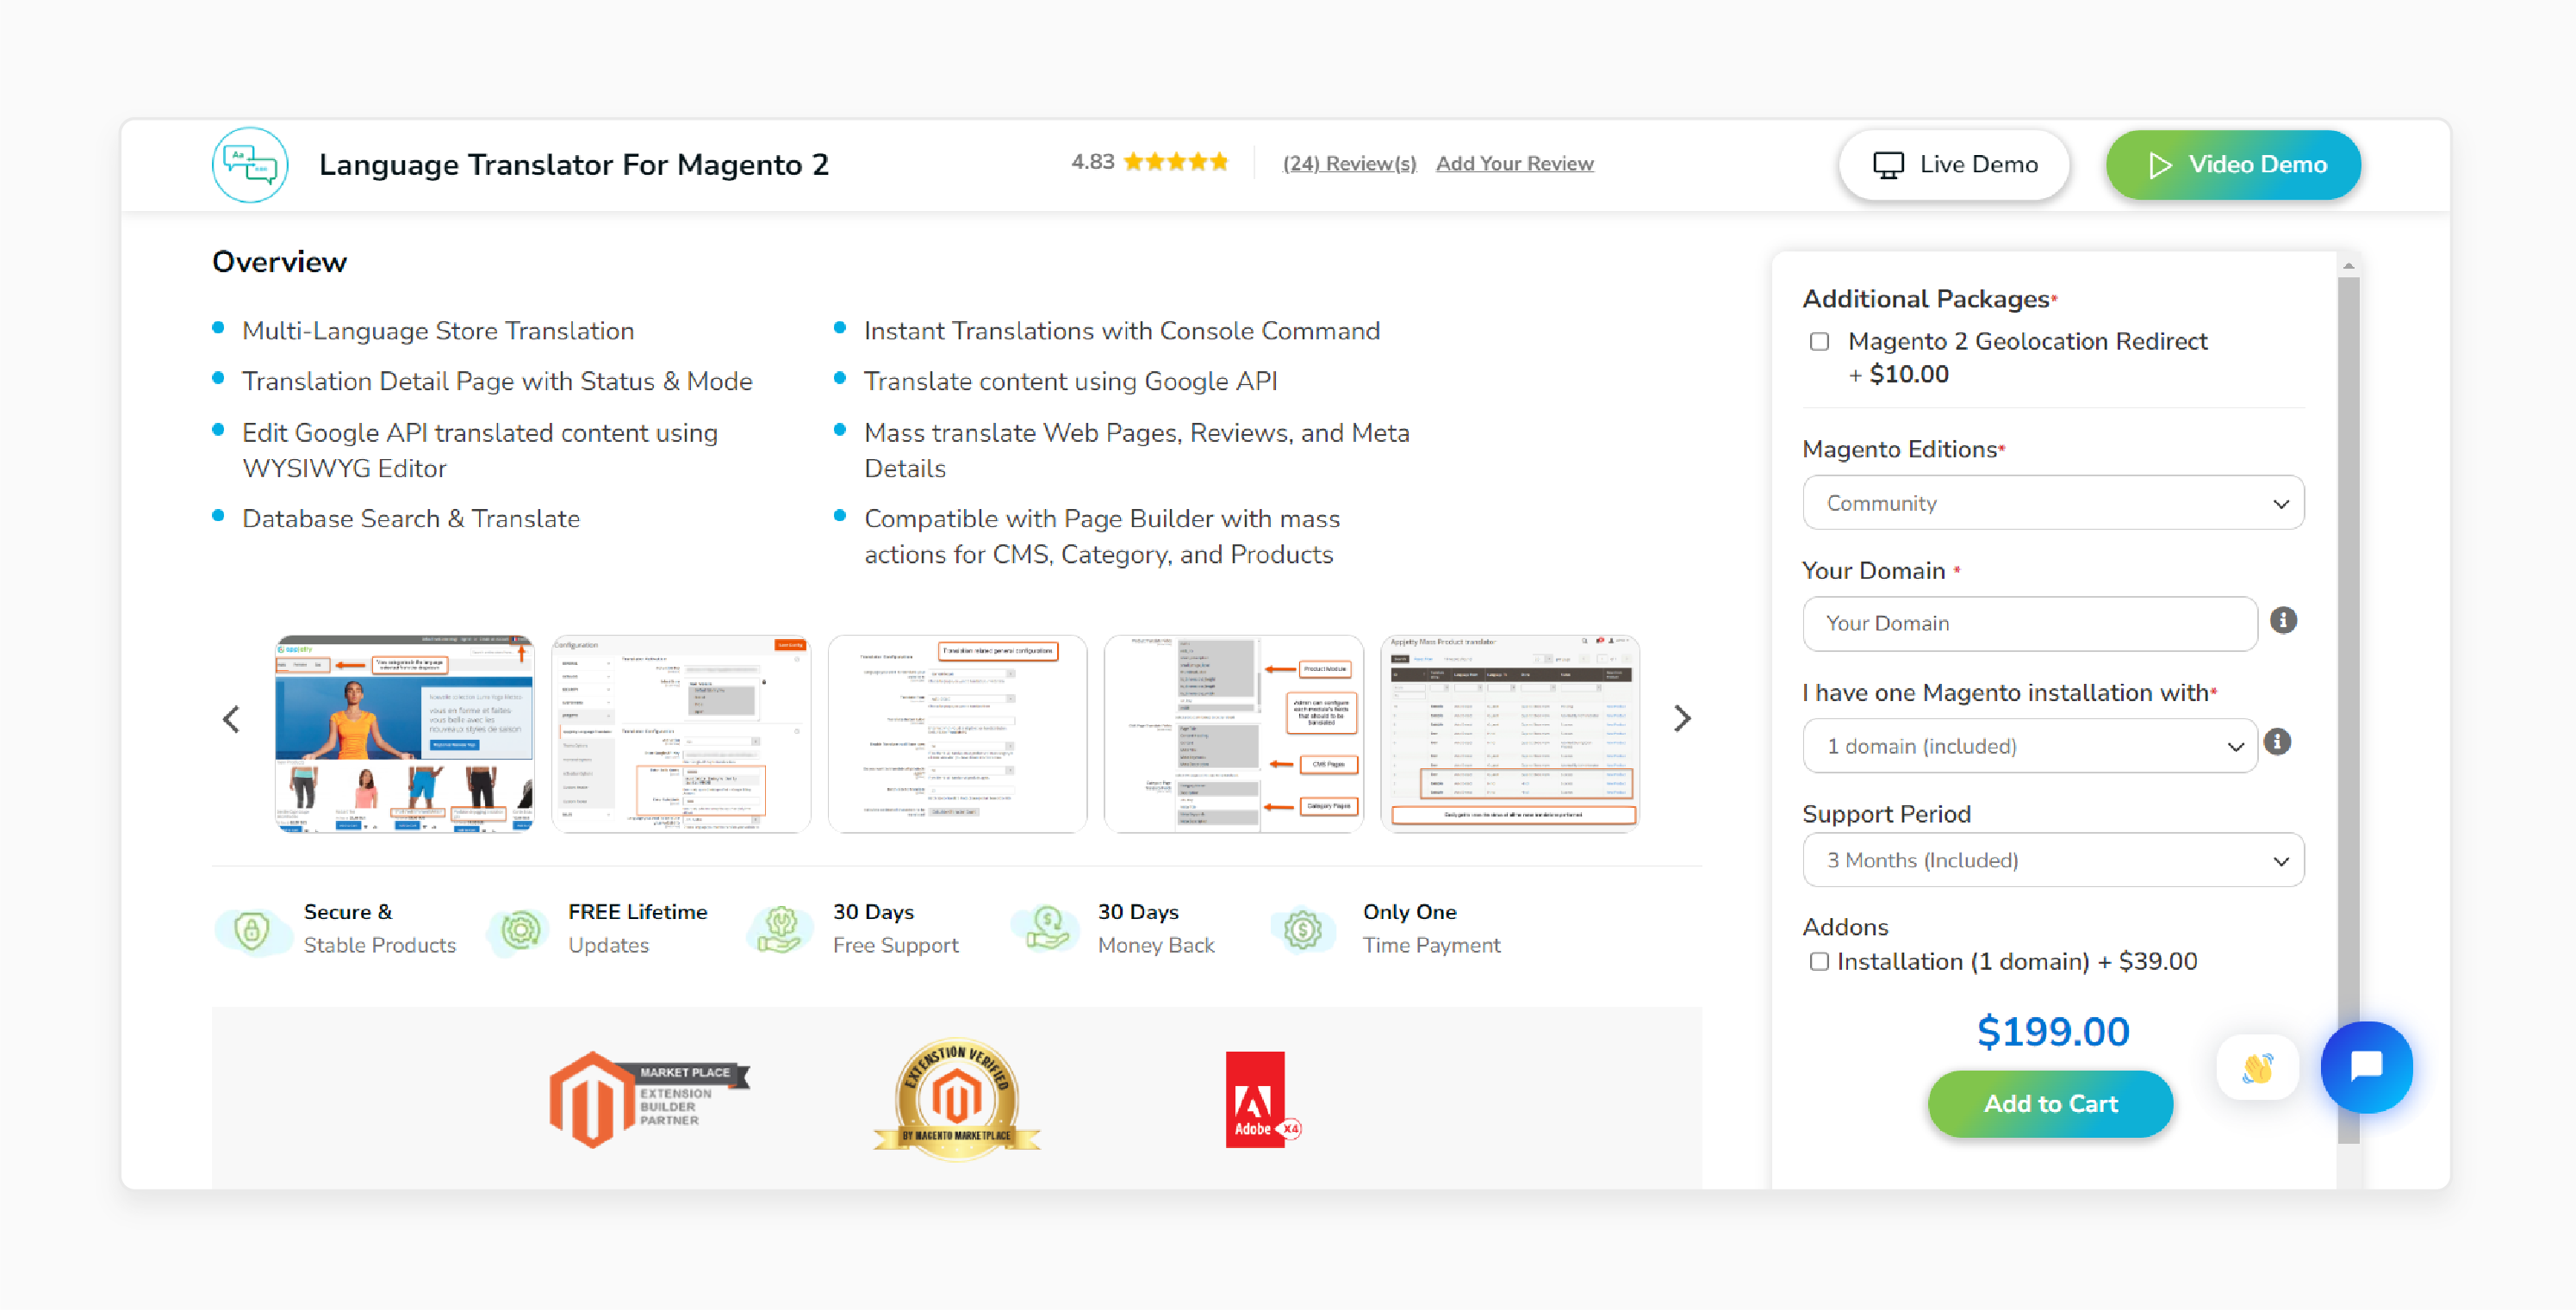2576x1310 pixels.
Task: Click the 'Multi-Language Store Translation' bullet text
Action: [x=437, y=331]
